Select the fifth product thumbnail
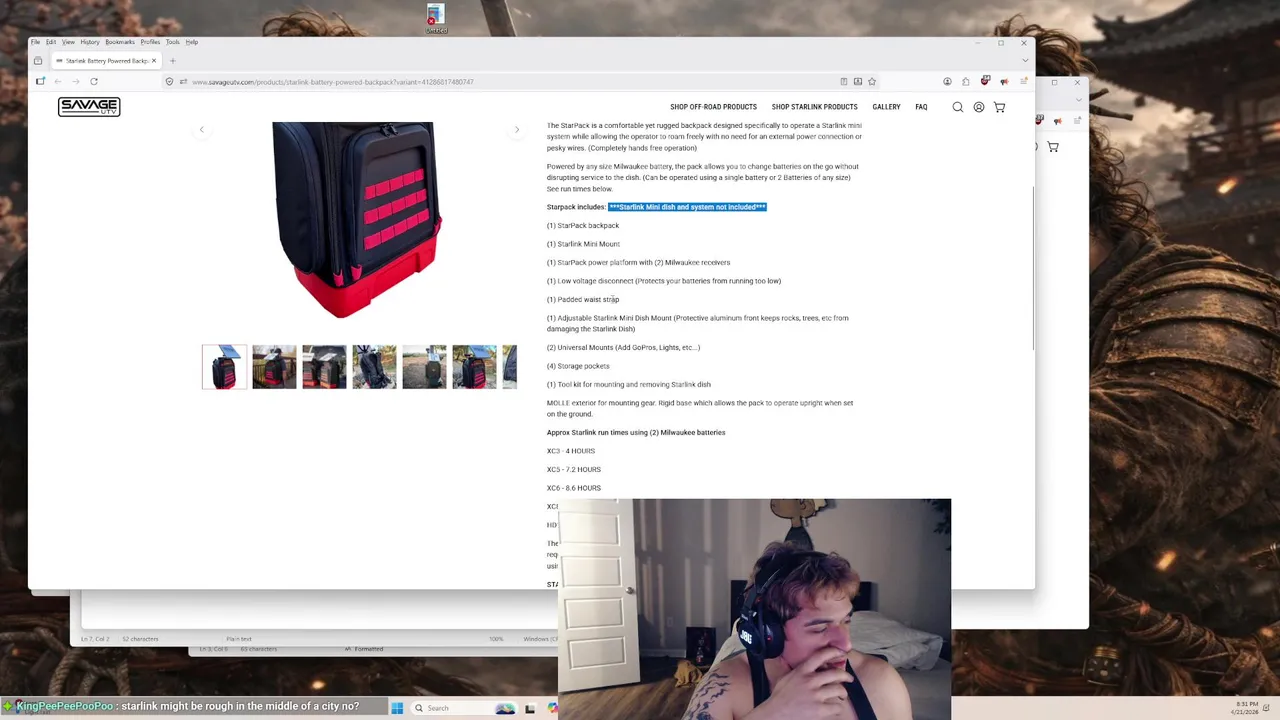The image size is (1280, 720). click(424, 367)
